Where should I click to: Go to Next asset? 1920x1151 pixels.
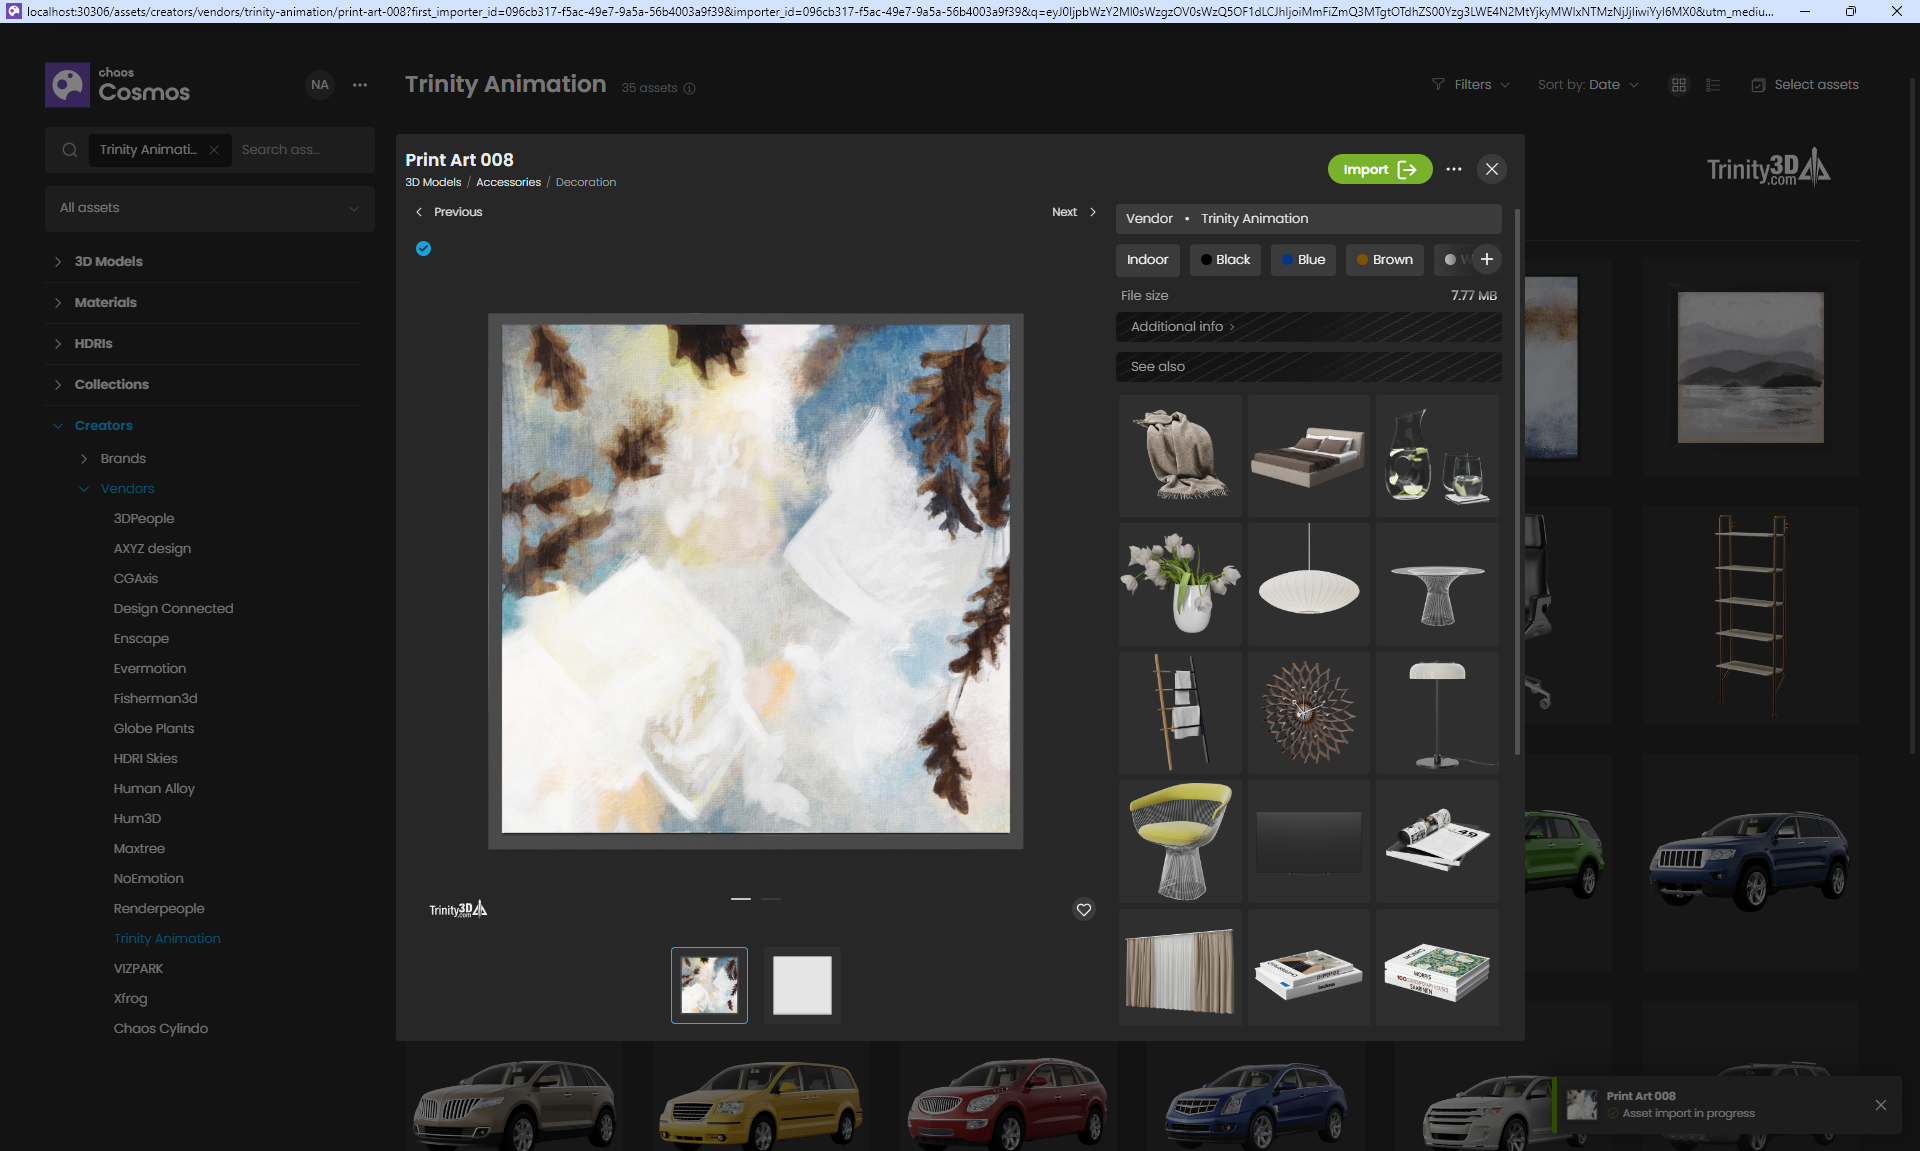point(1073,212)
